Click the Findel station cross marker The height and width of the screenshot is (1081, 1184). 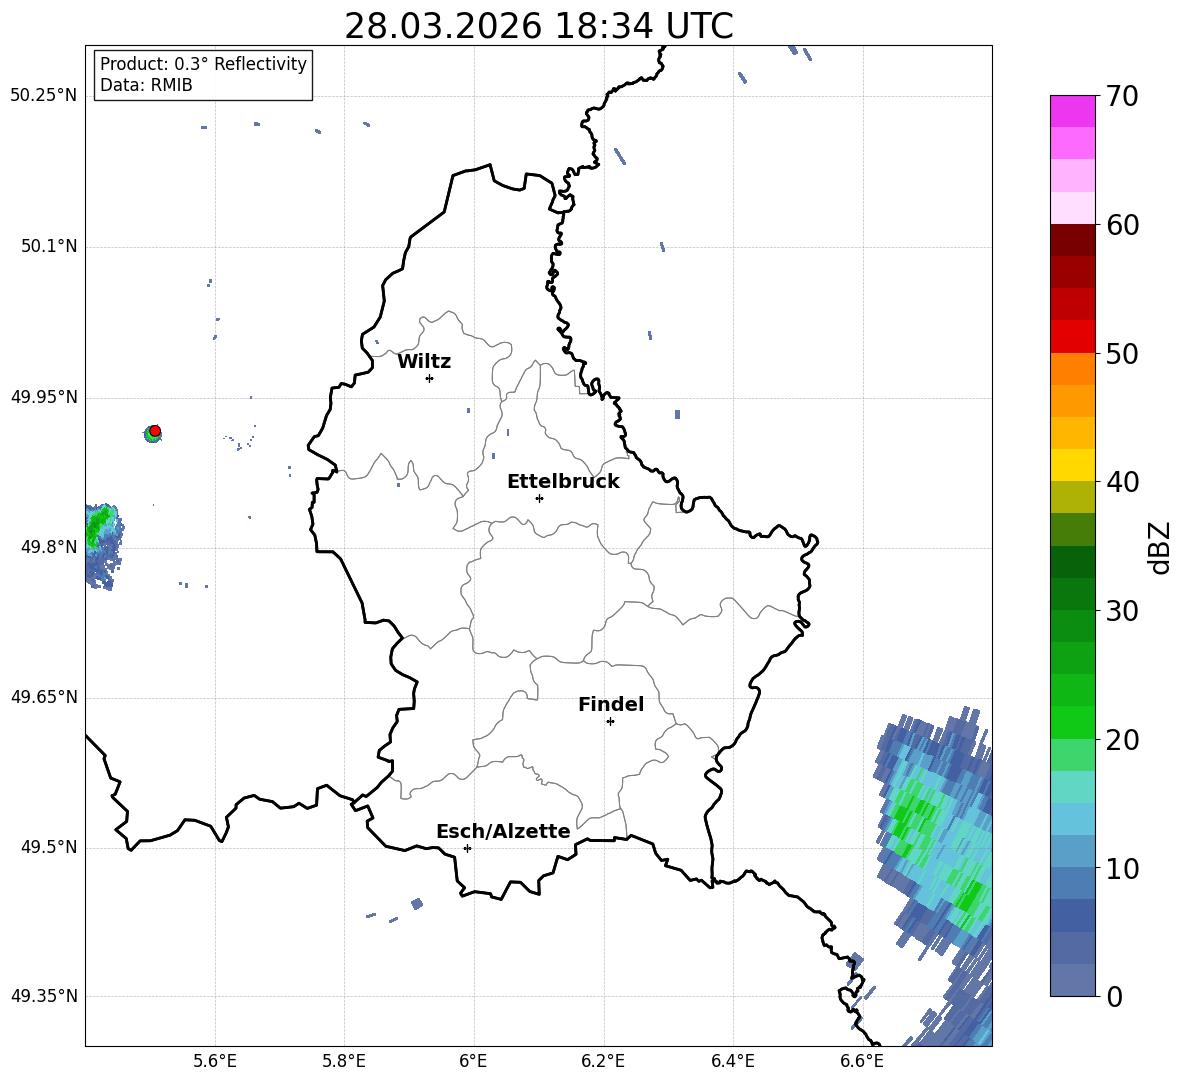tap(610, 722)
